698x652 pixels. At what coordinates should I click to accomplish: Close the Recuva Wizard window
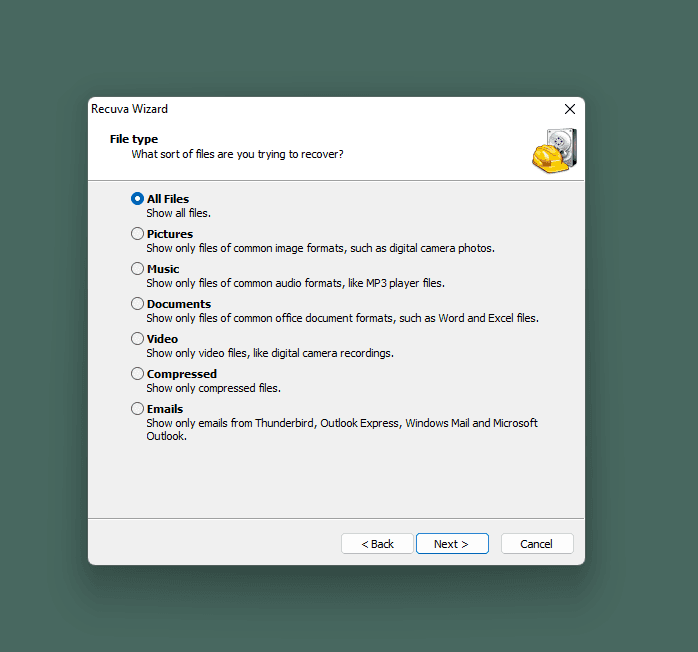[x=570, y=109]
